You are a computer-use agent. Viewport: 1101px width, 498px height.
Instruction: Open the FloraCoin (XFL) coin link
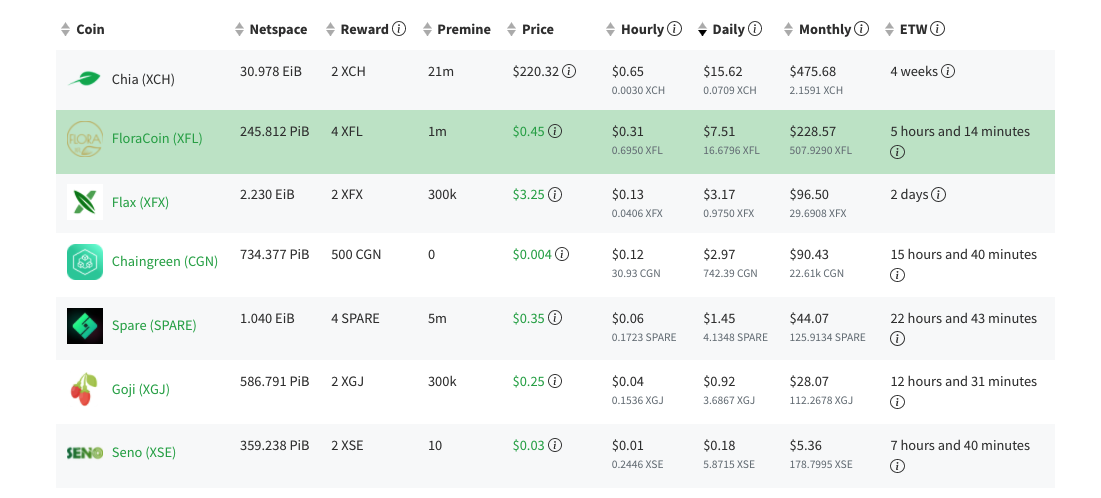pyautogui.click(x=157, y=138)
